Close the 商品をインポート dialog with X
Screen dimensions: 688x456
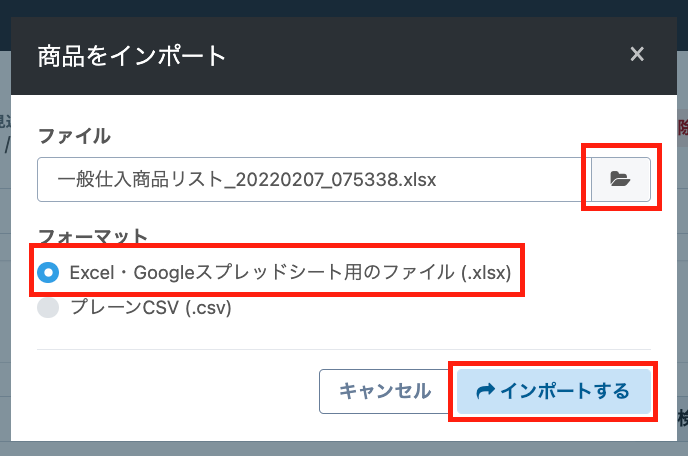pyautogui.click(x=637, y=54)
